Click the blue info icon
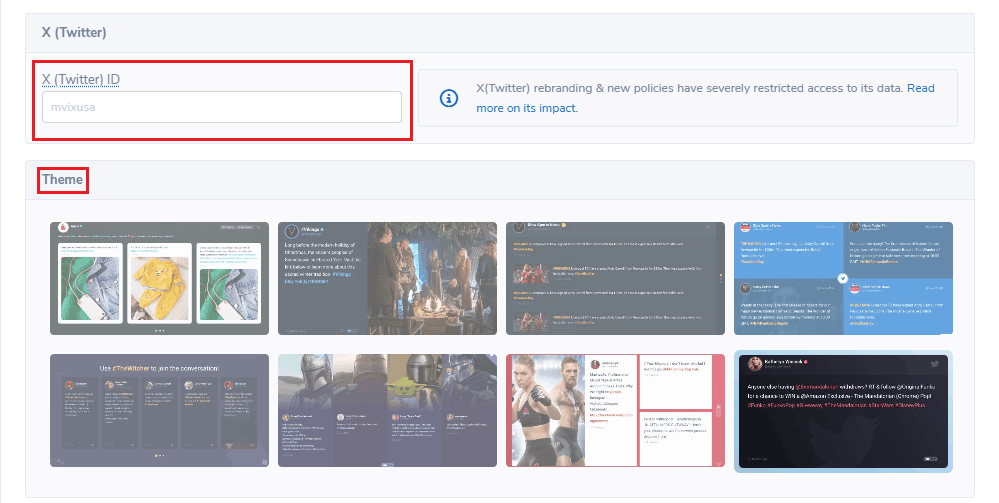Screen dimensions: 999x503 449,98
